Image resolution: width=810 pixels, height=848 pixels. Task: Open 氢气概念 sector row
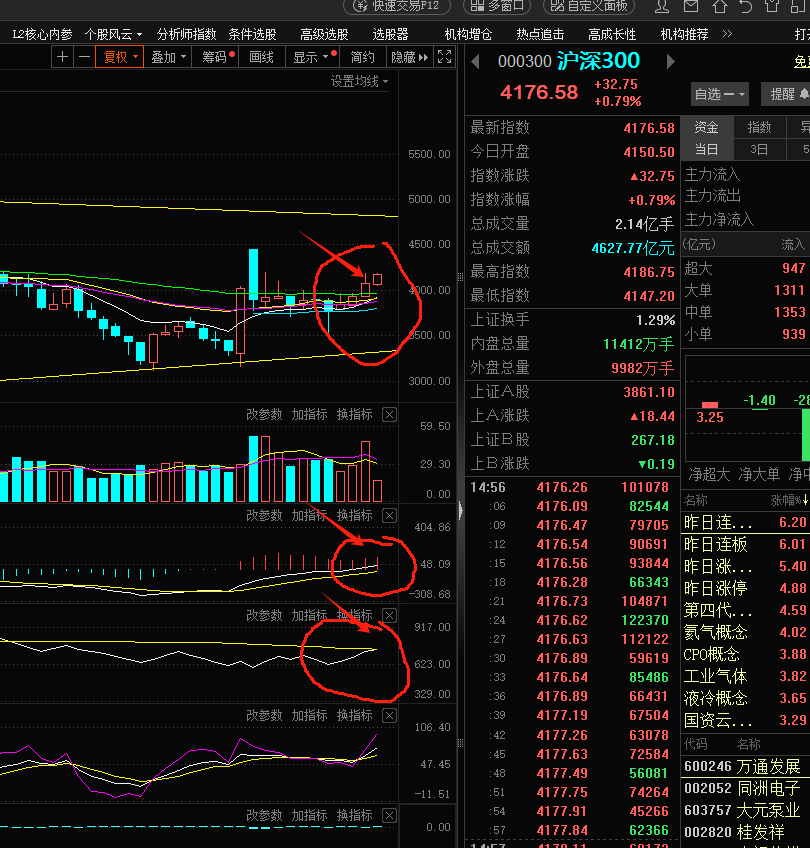(745, 632)
